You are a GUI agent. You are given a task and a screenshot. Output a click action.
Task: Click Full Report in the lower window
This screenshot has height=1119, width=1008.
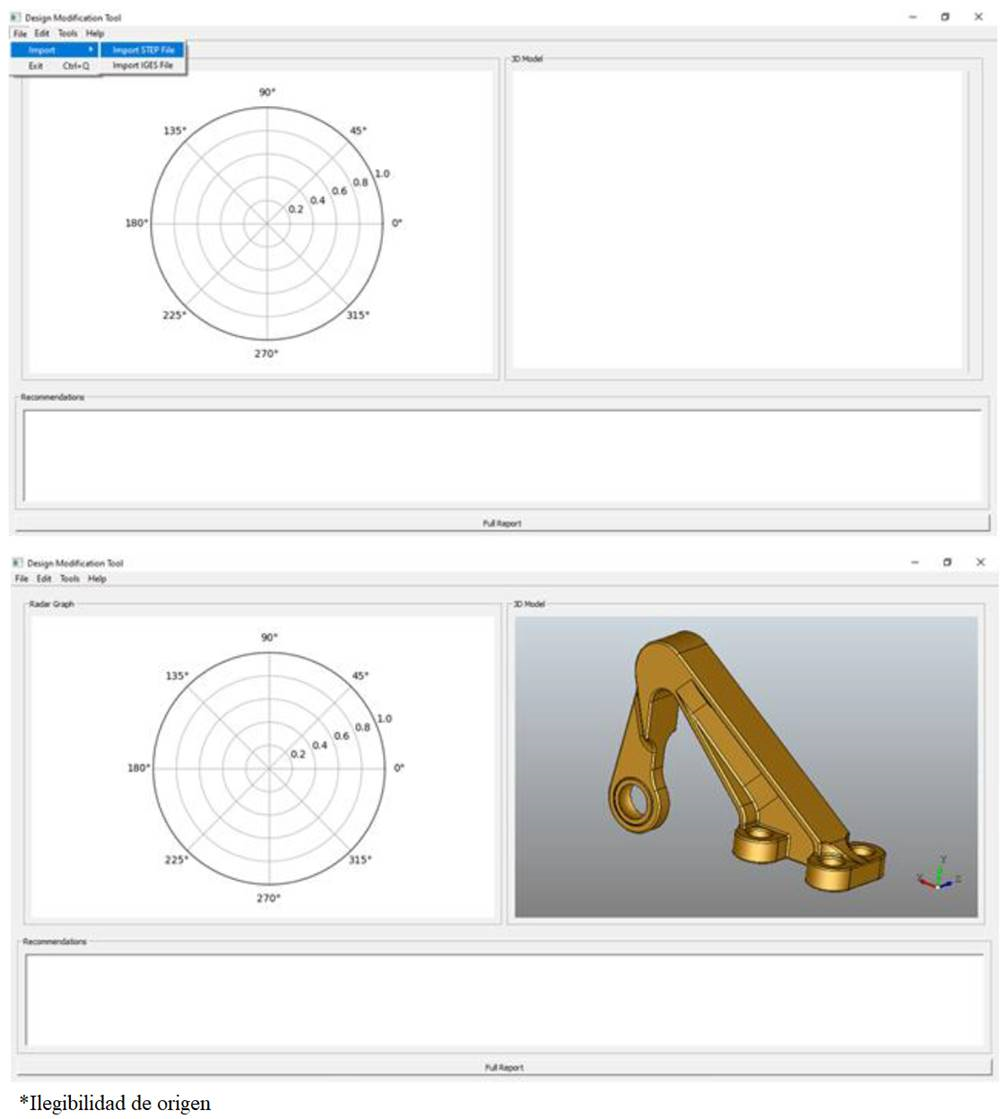(504, 1066)
